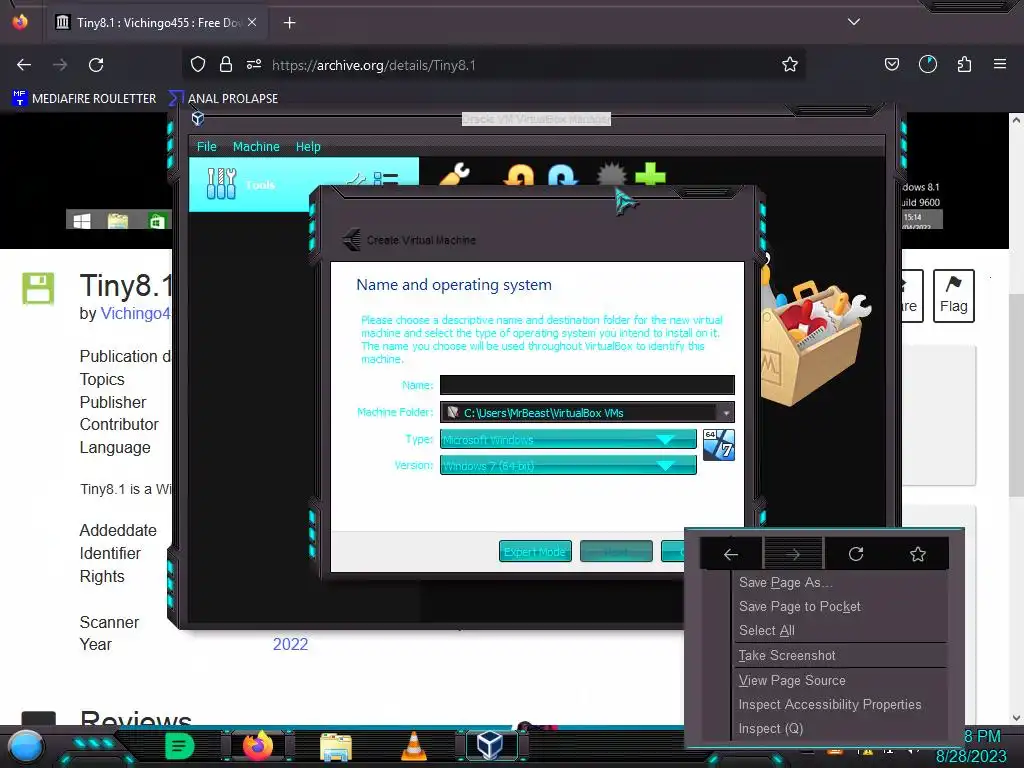Image resolution: width=1024 pixels, height=768 pixels.
Task: Open the green notes app on taskbar
Action: [180, 746]
